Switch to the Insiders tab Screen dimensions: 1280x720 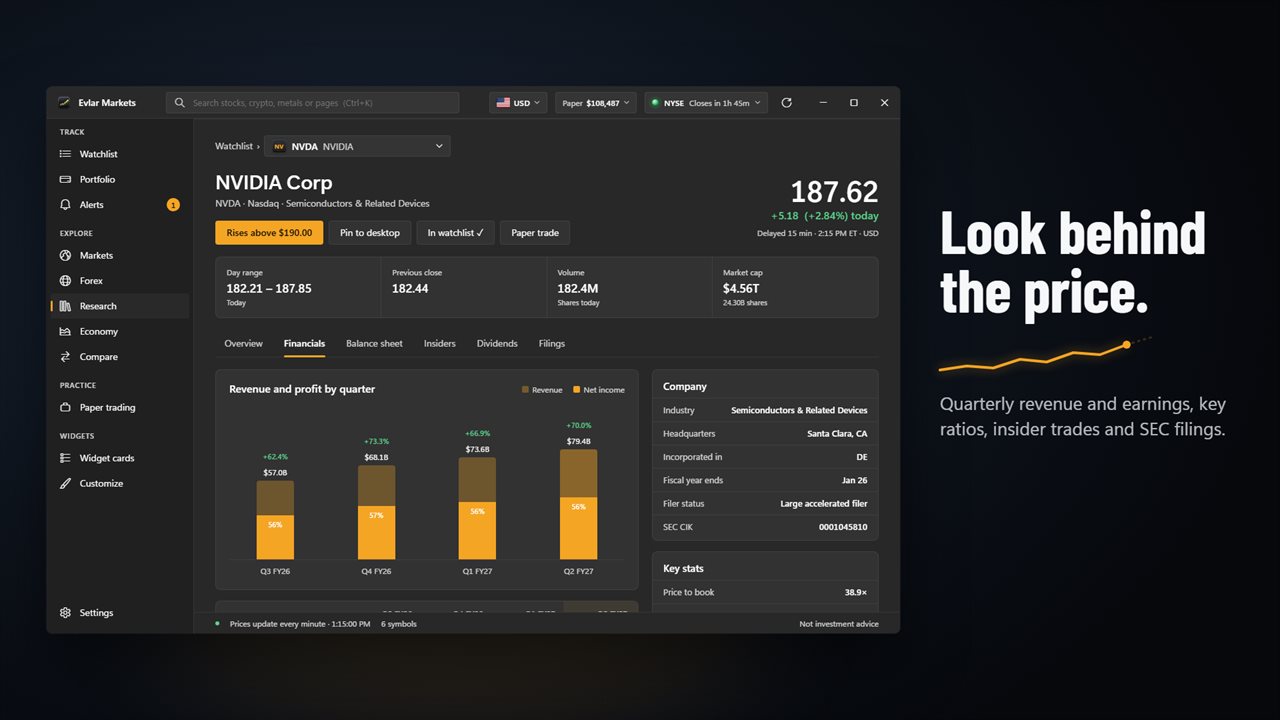click(440, 343)
